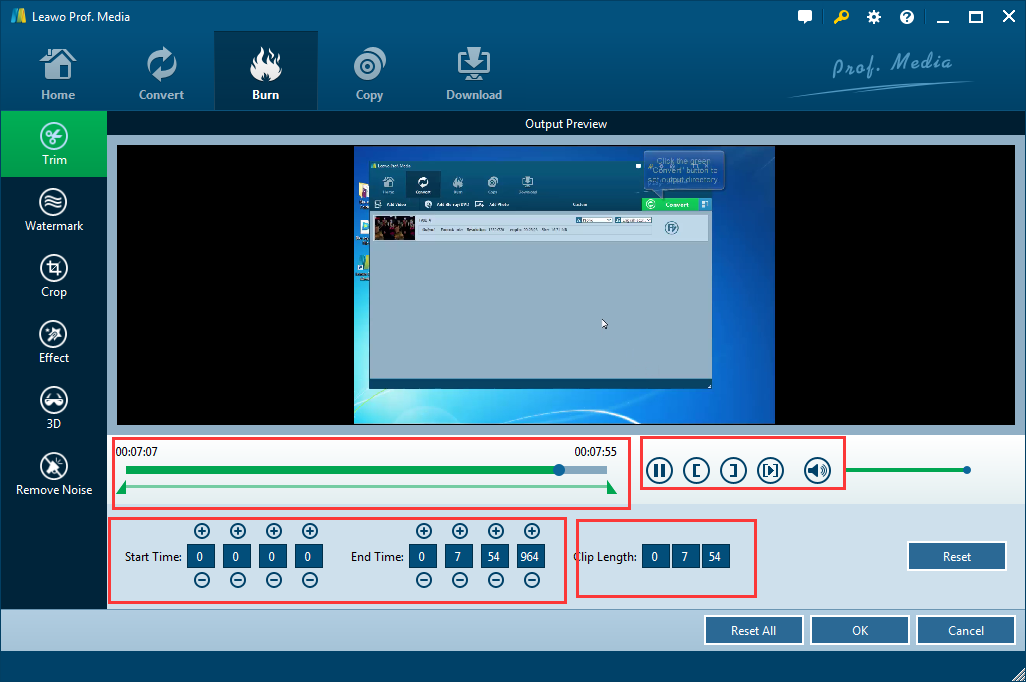
Task: Click the playback progress slider knob
Action: (559, 470)
